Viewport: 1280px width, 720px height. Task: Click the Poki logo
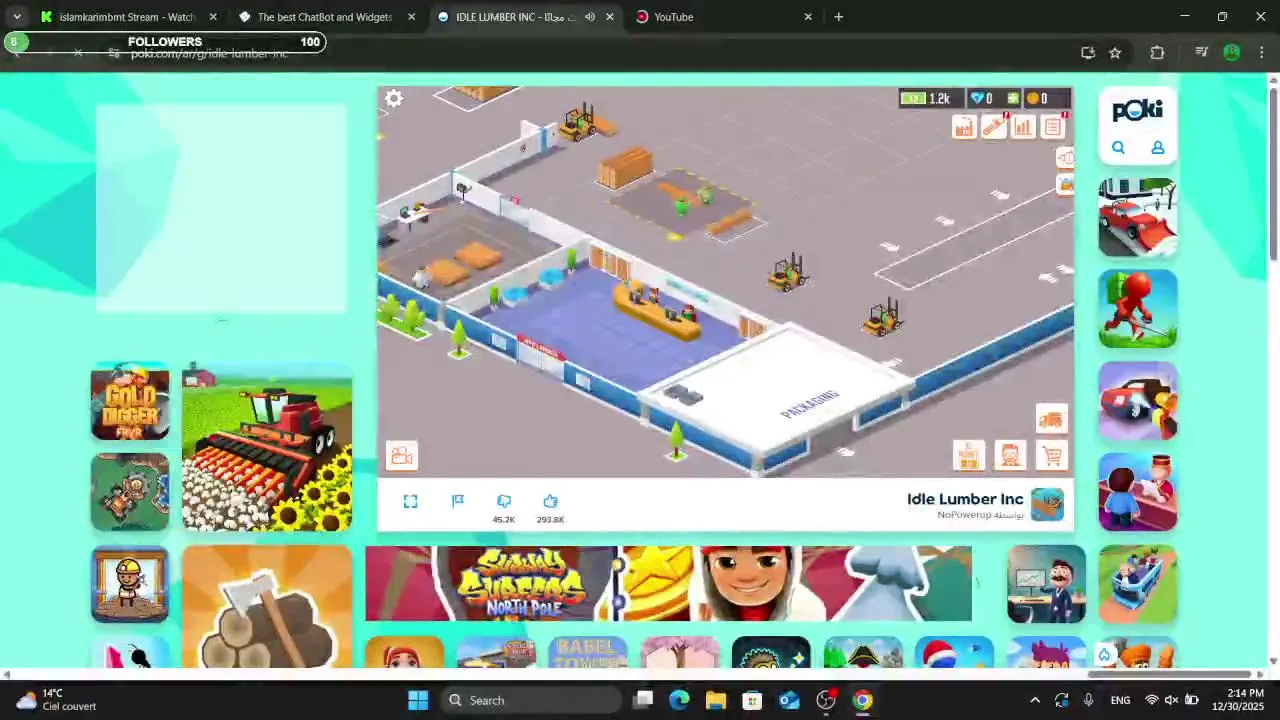(x=1138, y=110)
